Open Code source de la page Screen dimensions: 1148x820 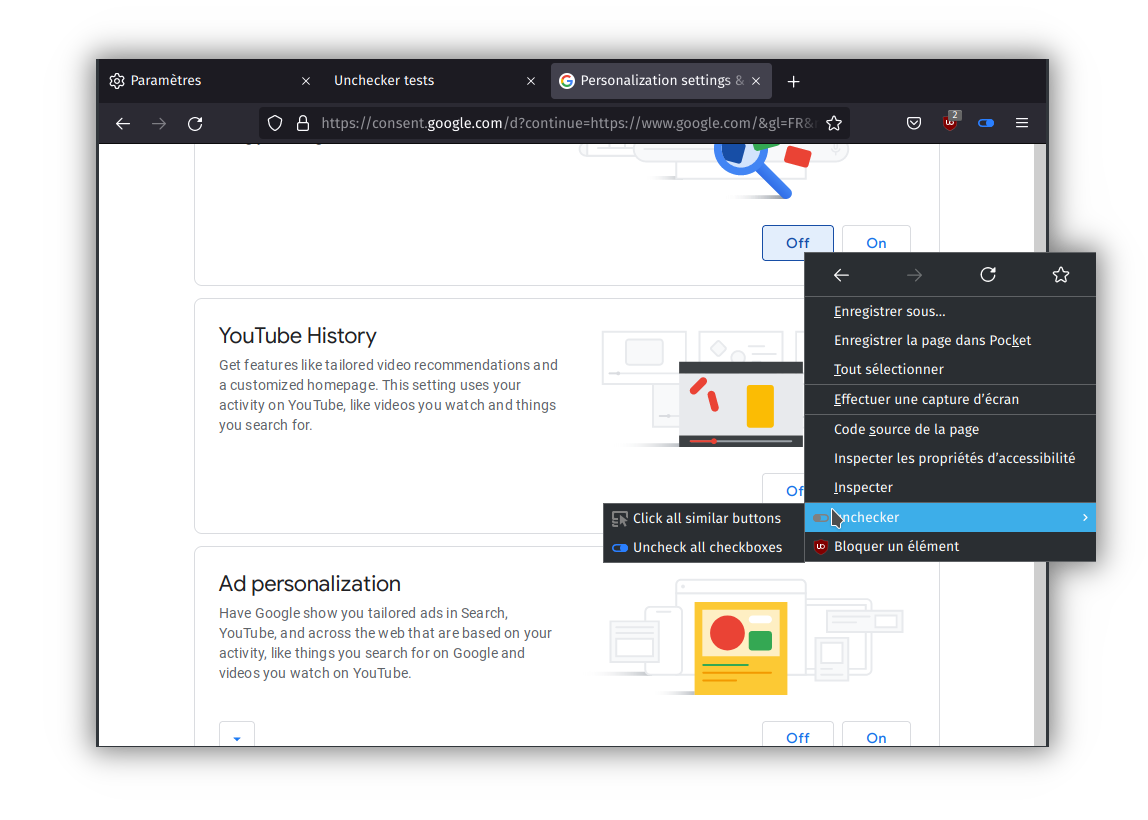(950, 430)
